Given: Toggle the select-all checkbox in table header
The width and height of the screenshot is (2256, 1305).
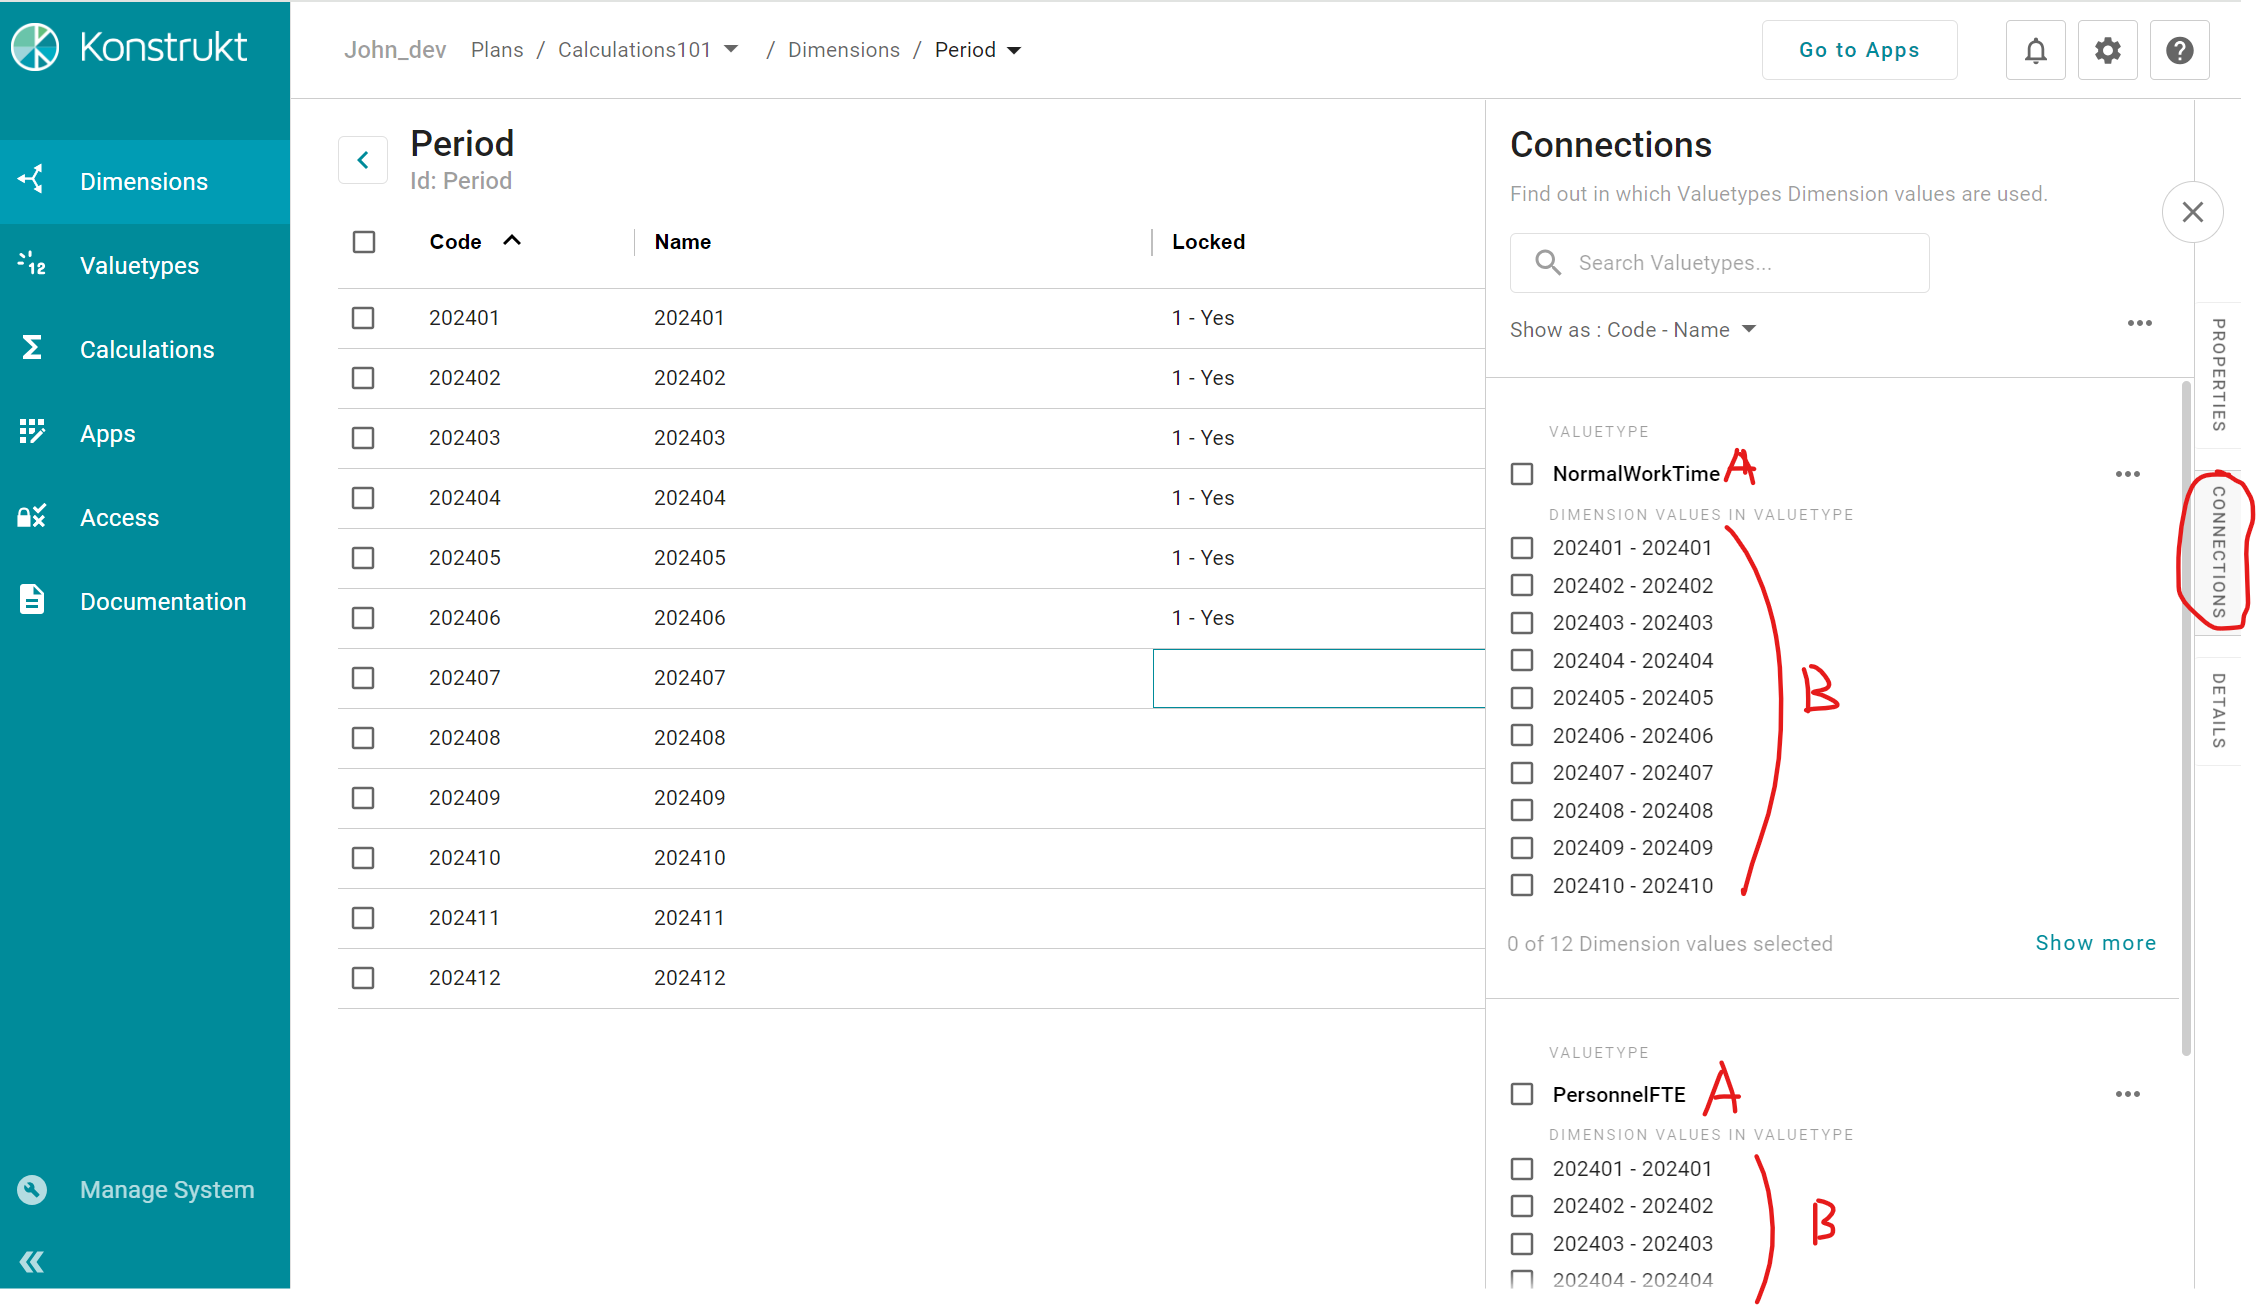Looking at the screenshot, I should (364, 242).
